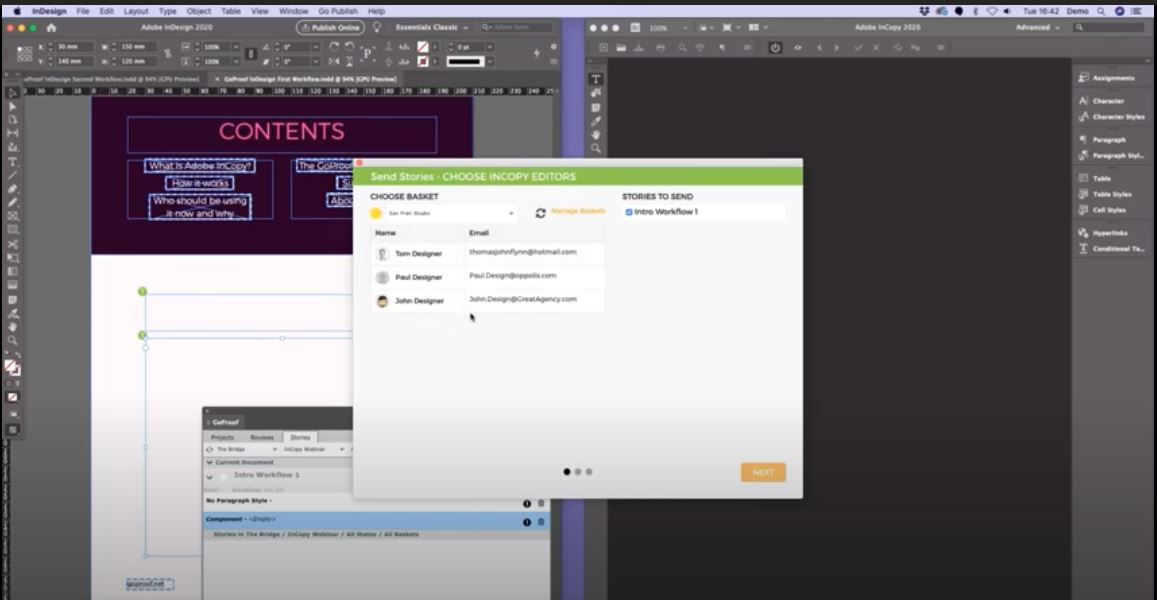Select the Note tool in InCopy
This screenshot has height=600, width=1157.
pos(595,107)
